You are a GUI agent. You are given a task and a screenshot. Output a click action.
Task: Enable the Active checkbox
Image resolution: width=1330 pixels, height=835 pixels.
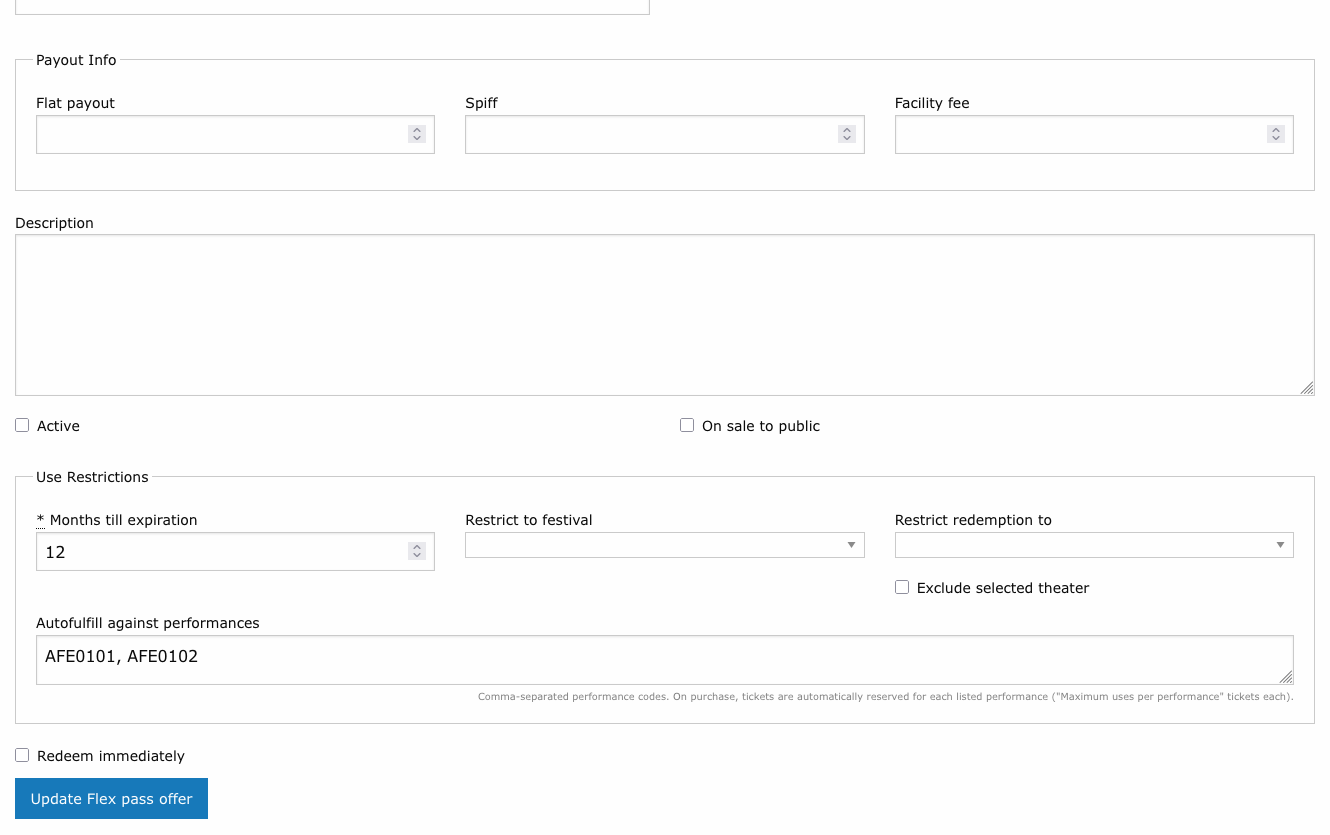22,425
